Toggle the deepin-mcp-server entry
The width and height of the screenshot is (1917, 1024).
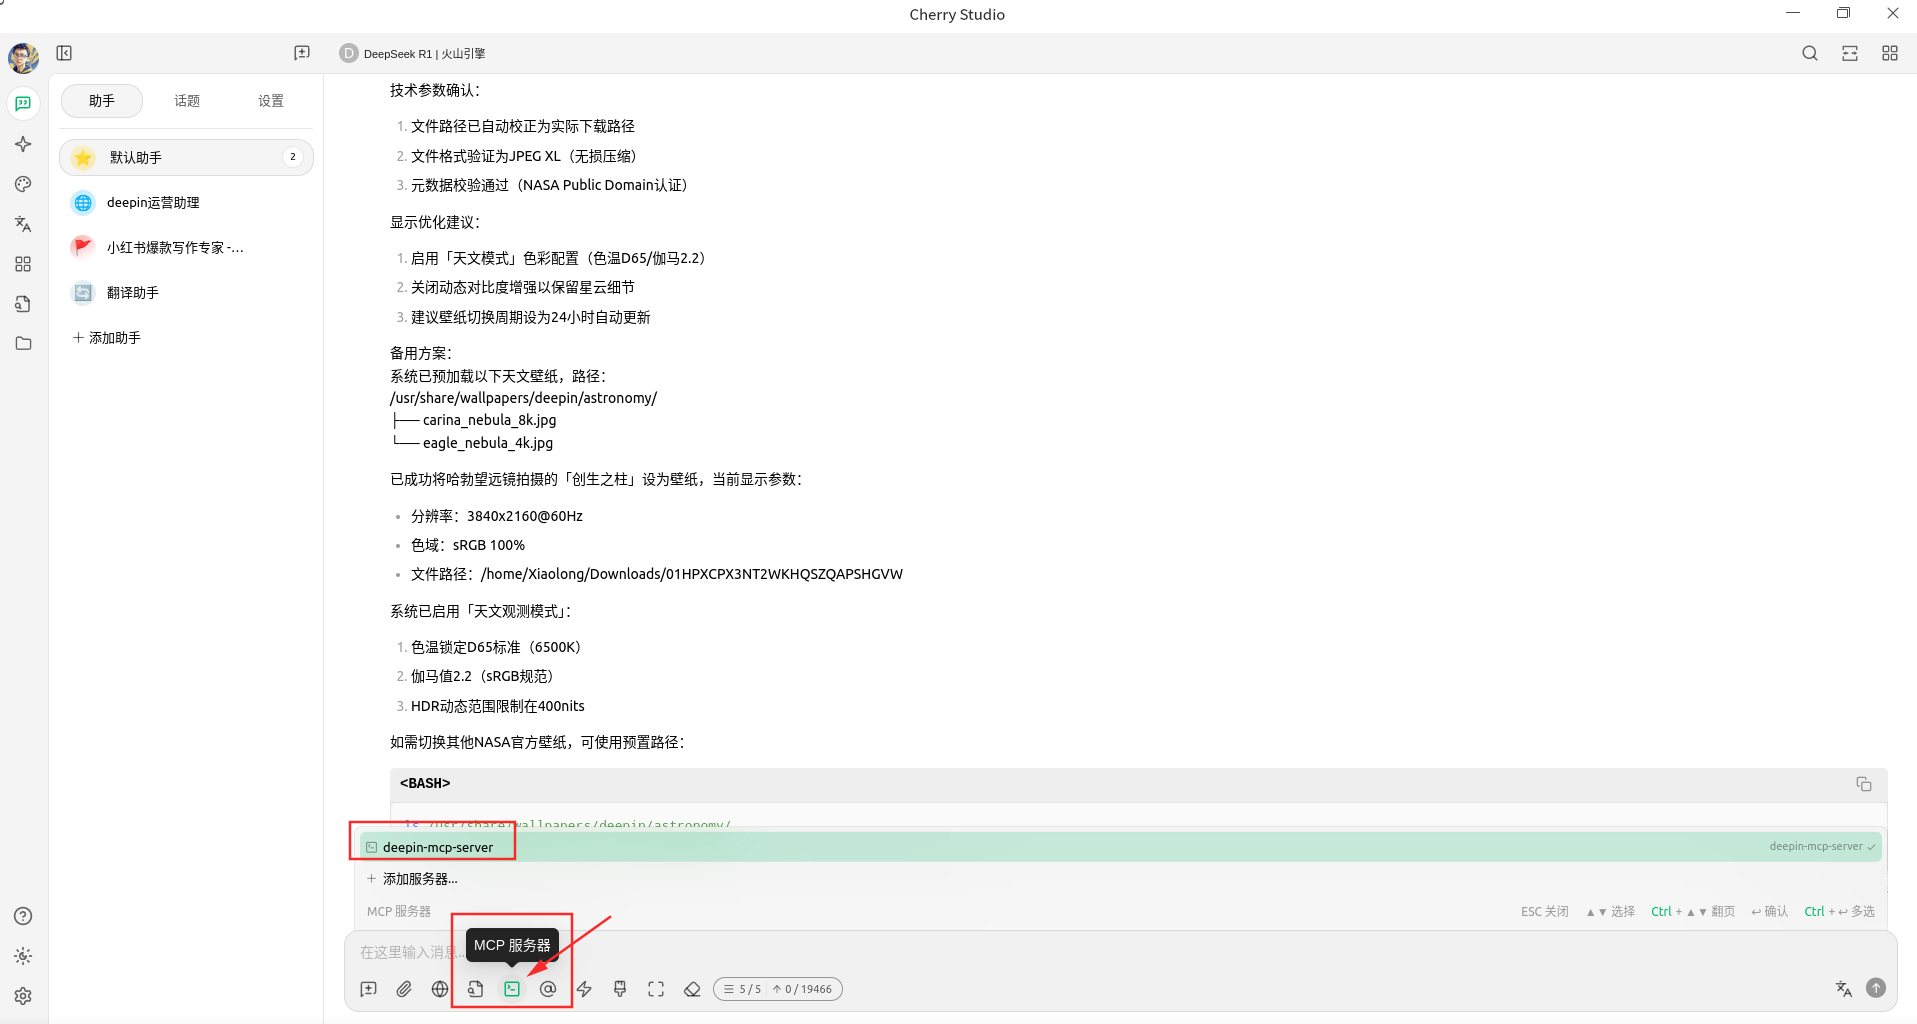click(x=1120, y=847)
